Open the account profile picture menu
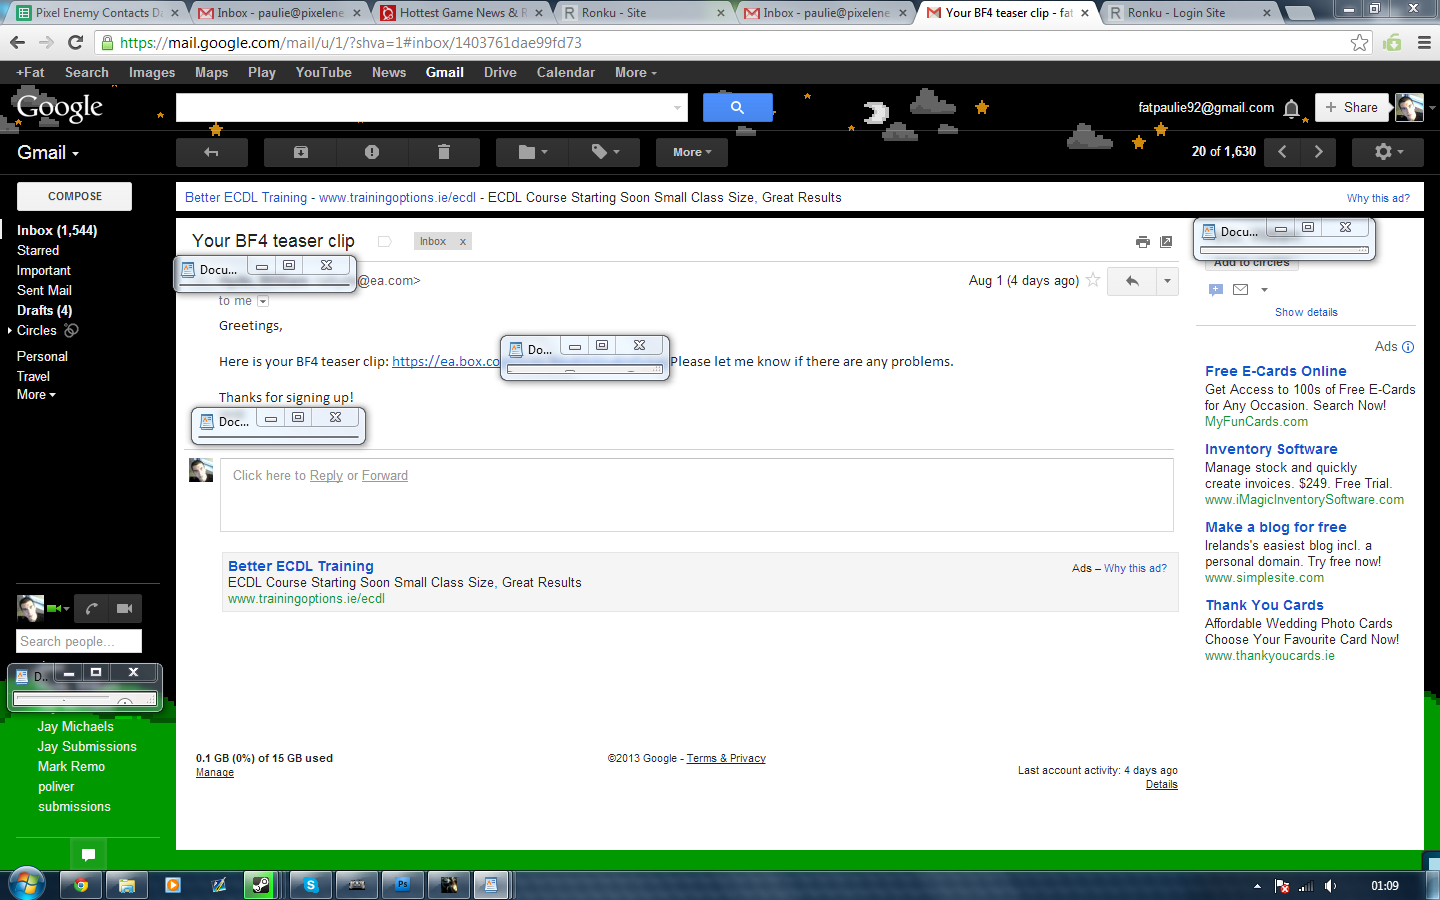This screenshot has width=1440, height=900. click(1409, 107)
